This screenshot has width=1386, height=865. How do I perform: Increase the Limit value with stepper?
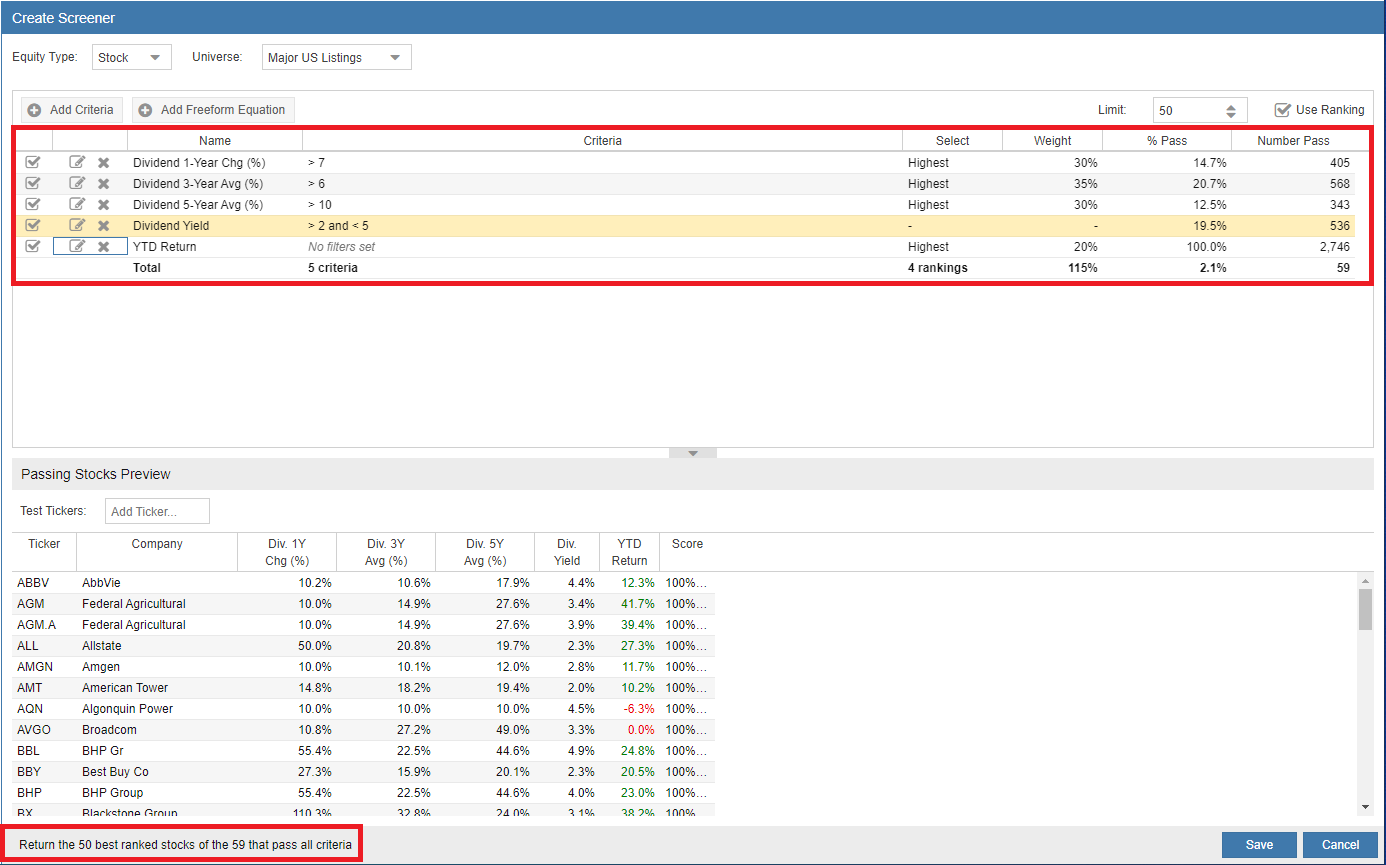1231,106
